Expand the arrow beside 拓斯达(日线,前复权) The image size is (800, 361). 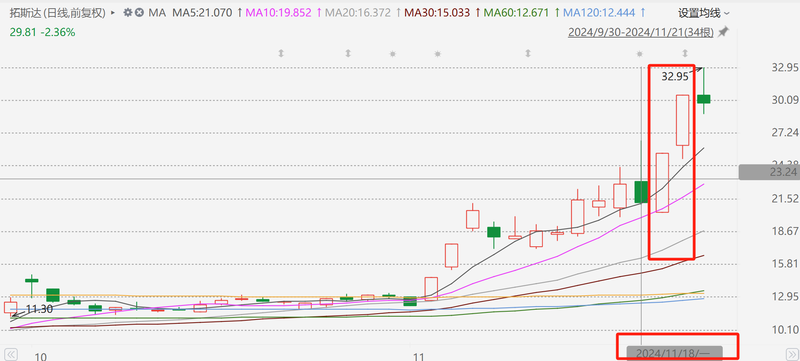(x=113, y=13)
